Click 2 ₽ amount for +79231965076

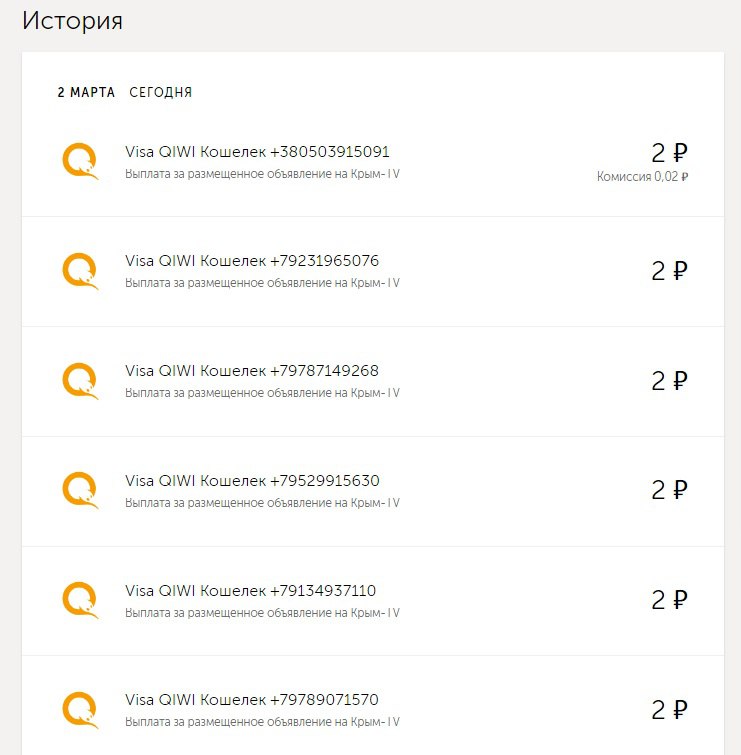pyautogui.click(x=670, y=271)
